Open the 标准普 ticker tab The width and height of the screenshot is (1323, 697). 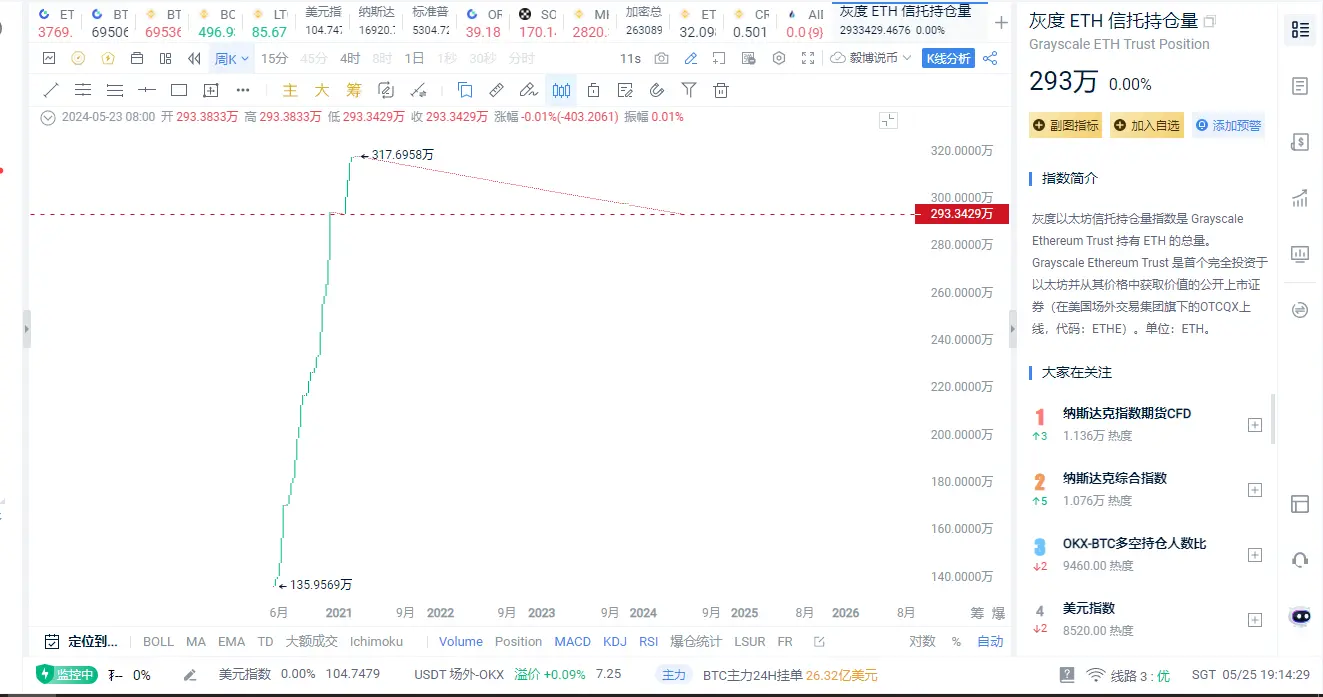[430, 21]
